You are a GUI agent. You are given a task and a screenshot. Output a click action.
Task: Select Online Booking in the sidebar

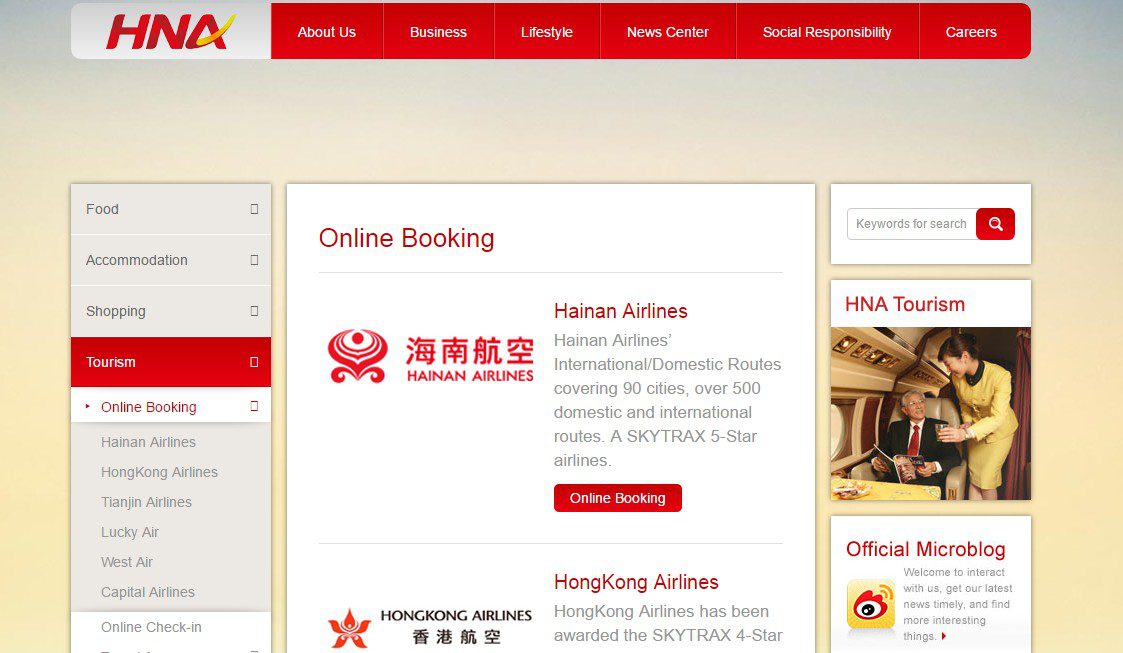tap(148, 407)
